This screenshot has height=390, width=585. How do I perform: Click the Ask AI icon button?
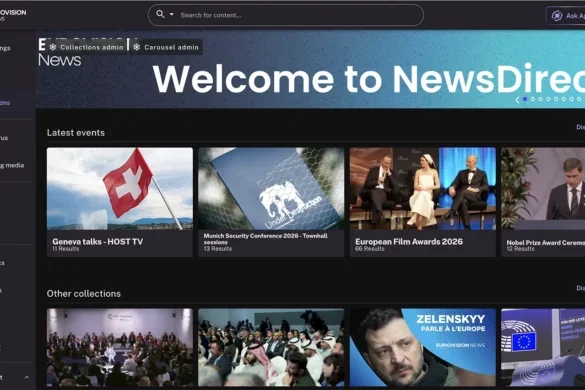coord(557,16)
